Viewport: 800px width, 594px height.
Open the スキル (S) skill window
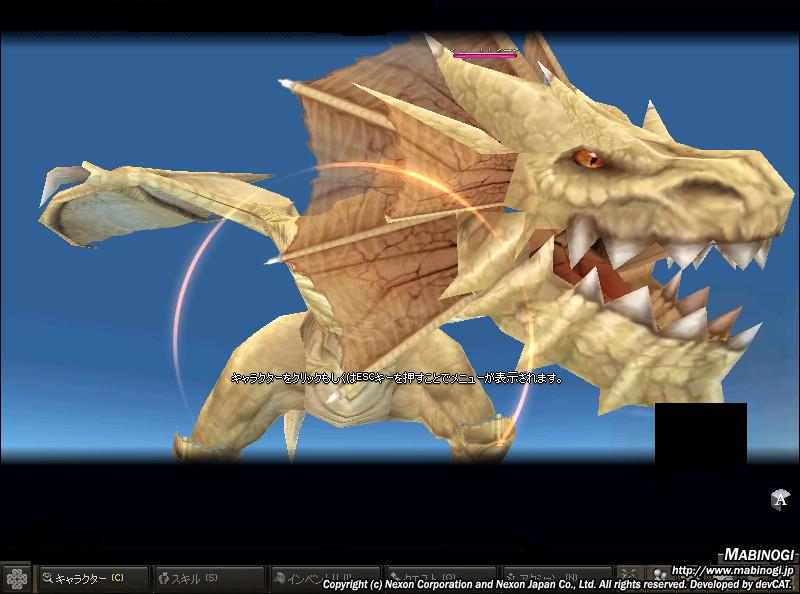tap(209, 579)
